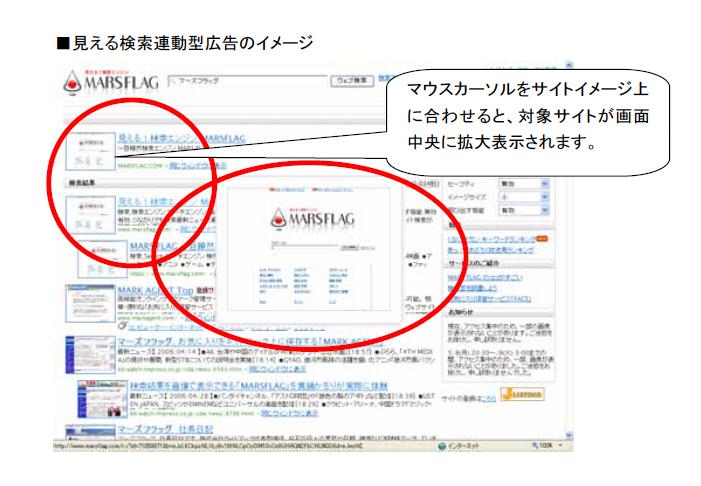The image size is (701, 486).
Task: Click 同じウィンドウに表示 in the 2006.04.14 news result
Action: click(277, 369)
